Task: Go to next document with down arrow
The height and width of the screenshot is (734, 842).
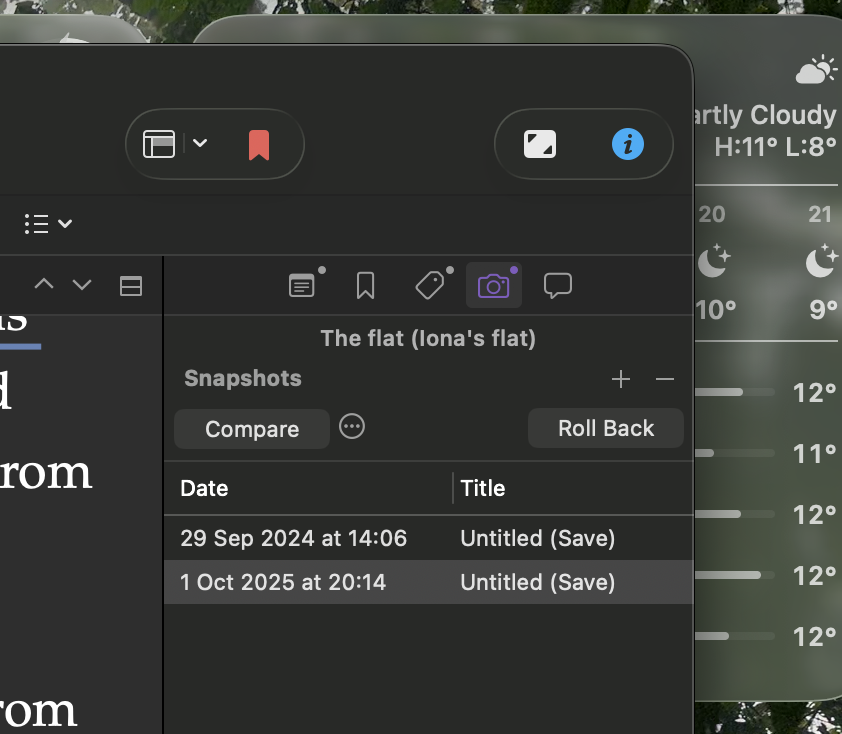Action: click(x=82, y=285)
